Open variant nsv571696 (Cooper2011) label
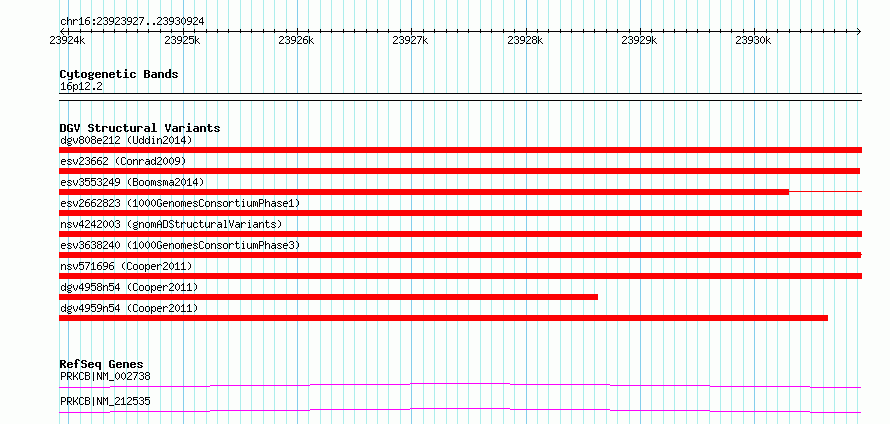 [126, 266]
